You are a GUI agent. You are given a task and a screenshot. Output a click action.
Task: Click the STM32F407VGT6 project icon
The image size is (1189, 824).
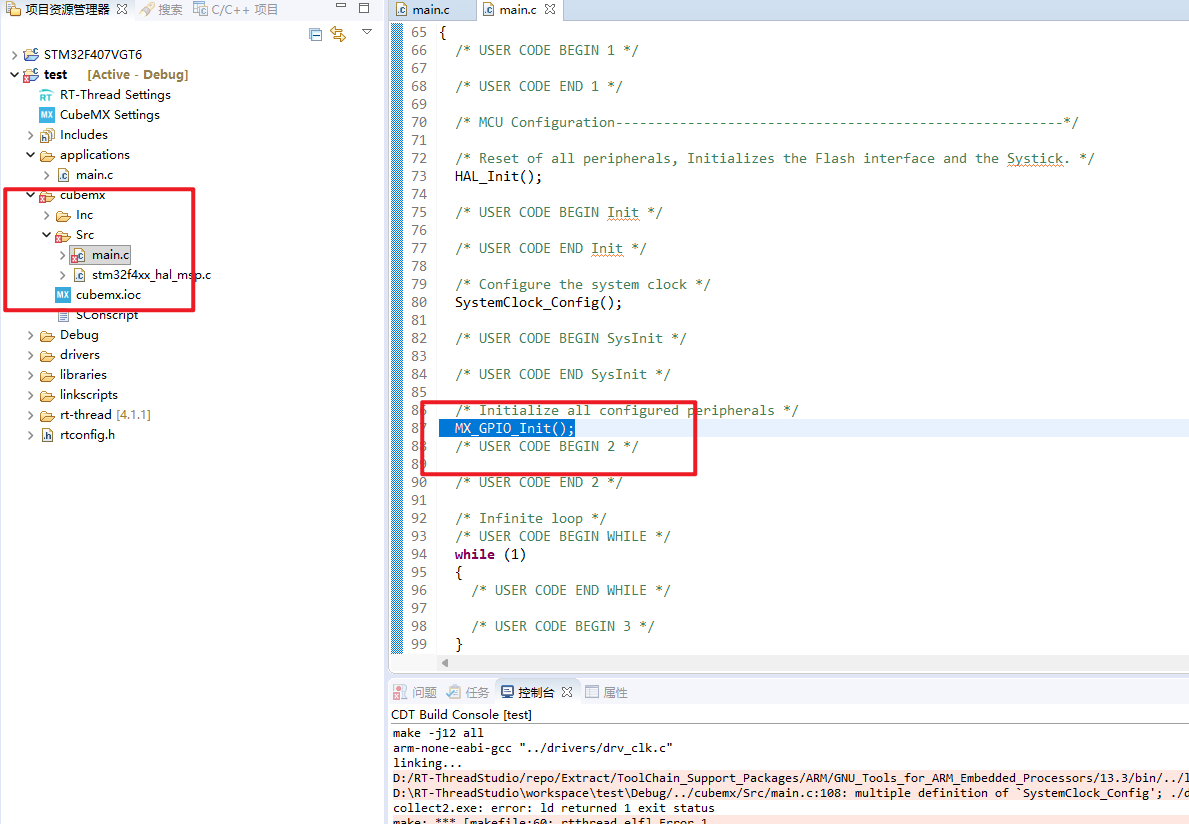(31, 55)
